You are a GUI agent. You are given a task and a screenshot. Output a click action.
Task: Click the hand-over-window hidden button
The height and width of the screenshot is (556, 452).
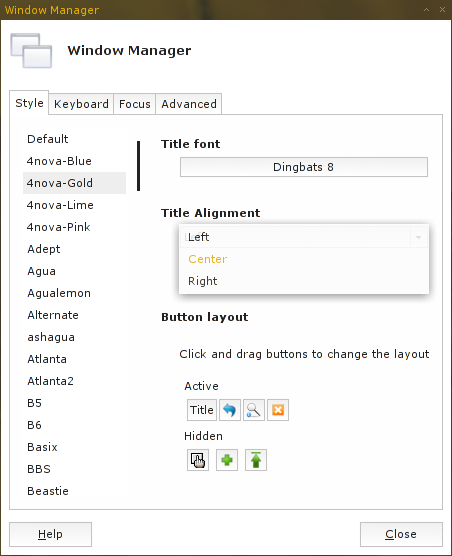[198, 460]
